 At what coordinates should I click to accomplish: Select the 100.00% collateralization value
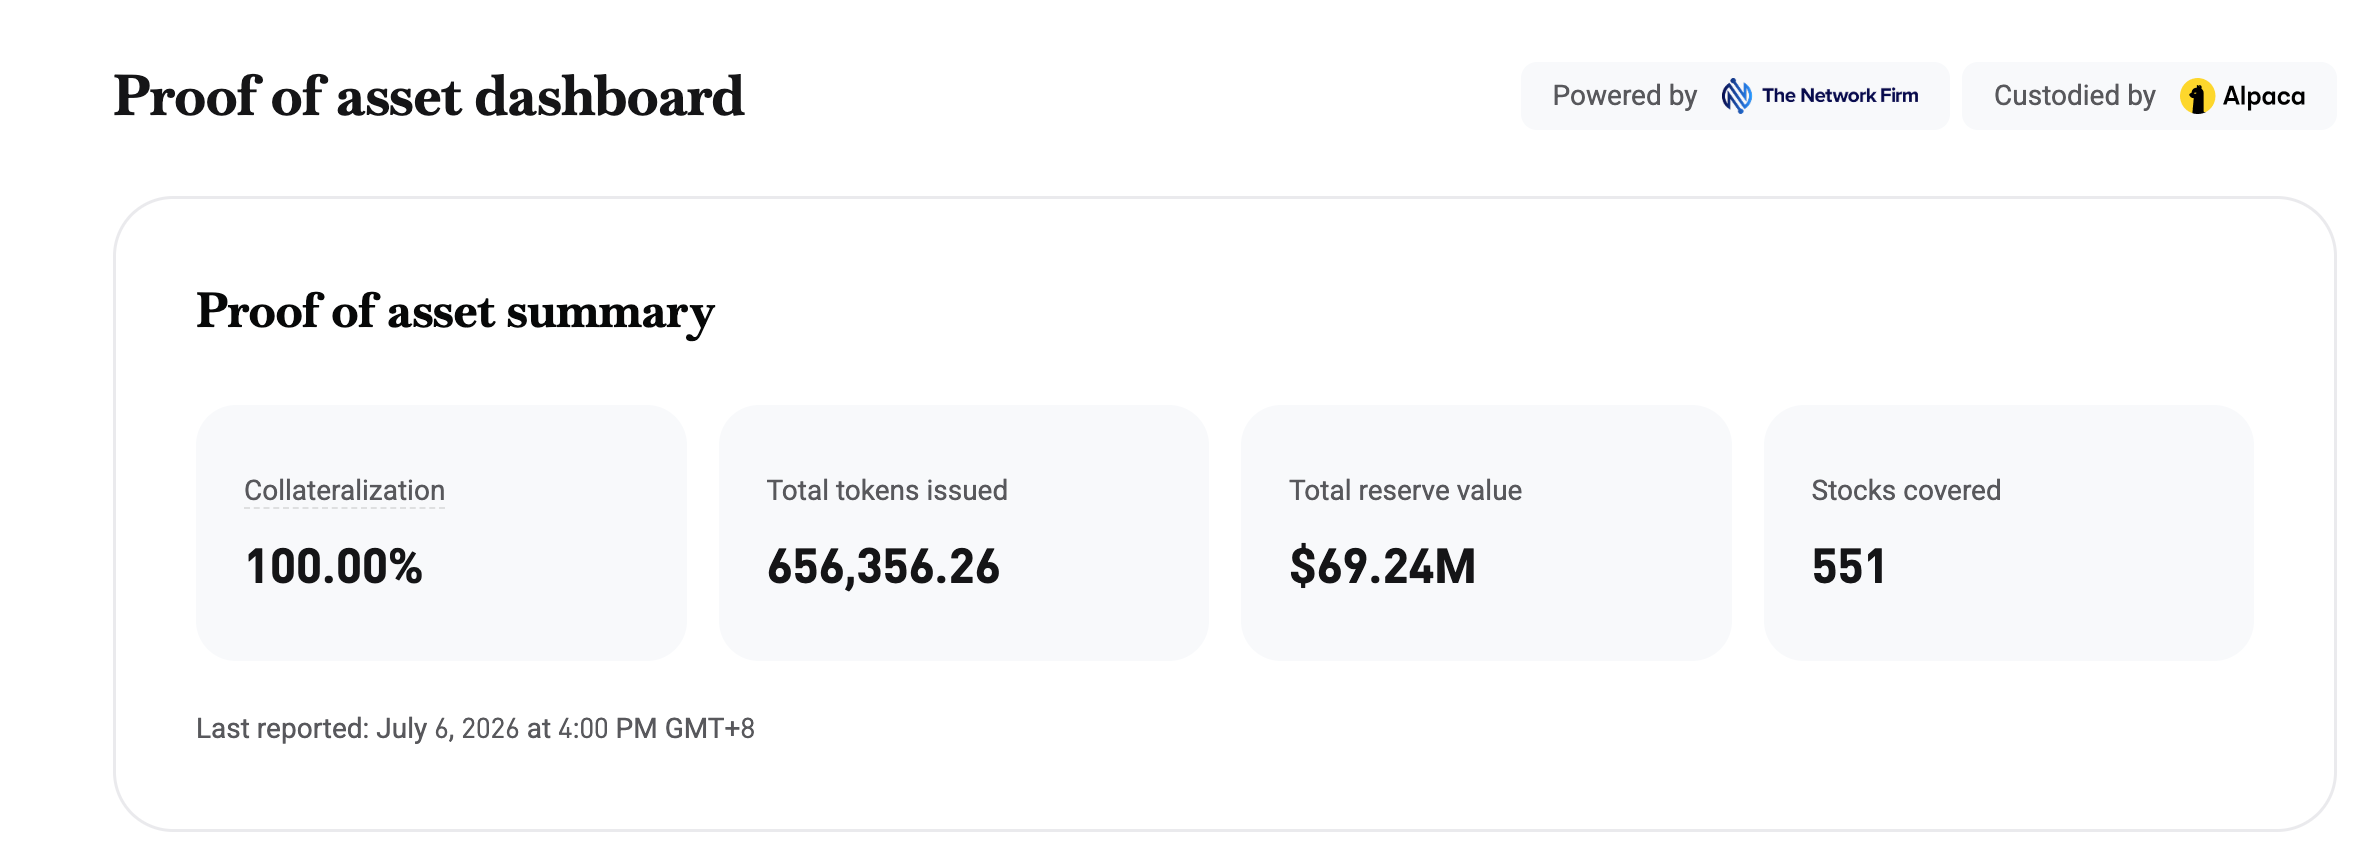334,567
